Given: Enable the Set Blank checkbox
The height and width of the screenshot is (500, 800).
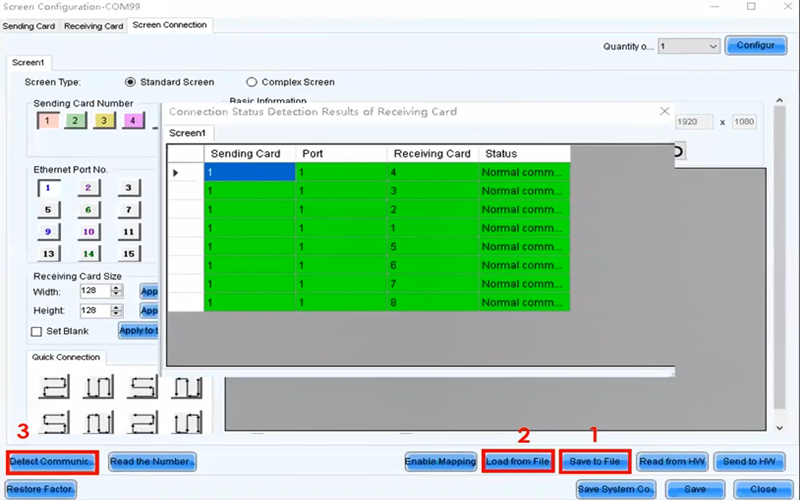Looking at the screenshot, I should 37,331.
